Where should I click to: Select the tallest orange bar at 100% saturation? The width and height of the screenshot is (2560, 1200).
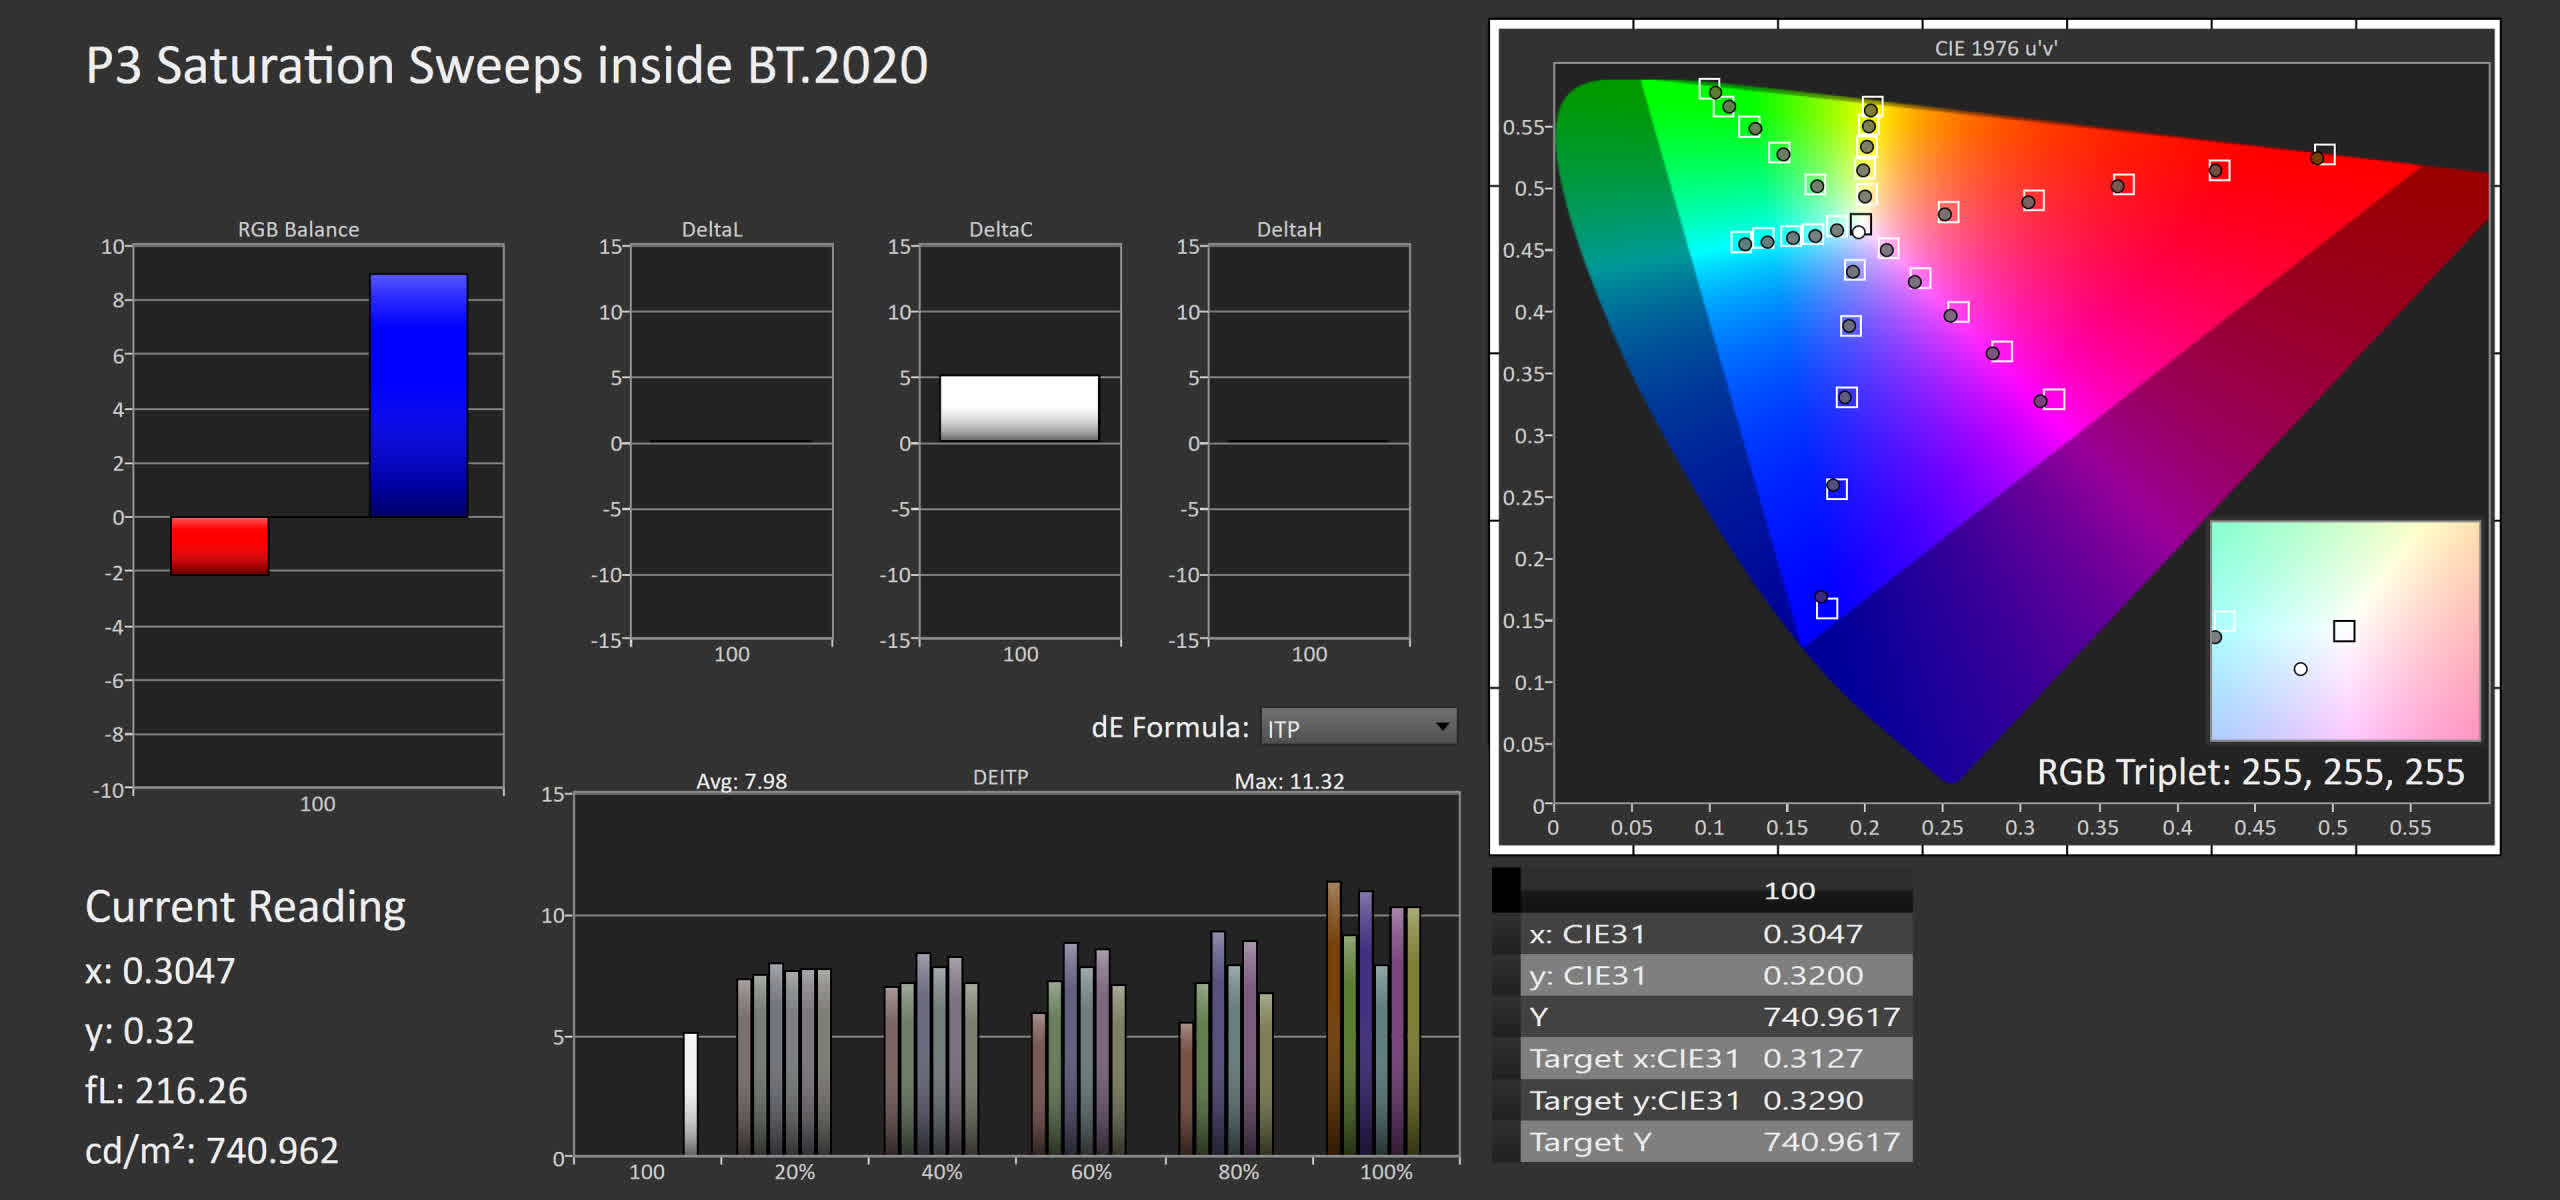click(1333, 1017)
